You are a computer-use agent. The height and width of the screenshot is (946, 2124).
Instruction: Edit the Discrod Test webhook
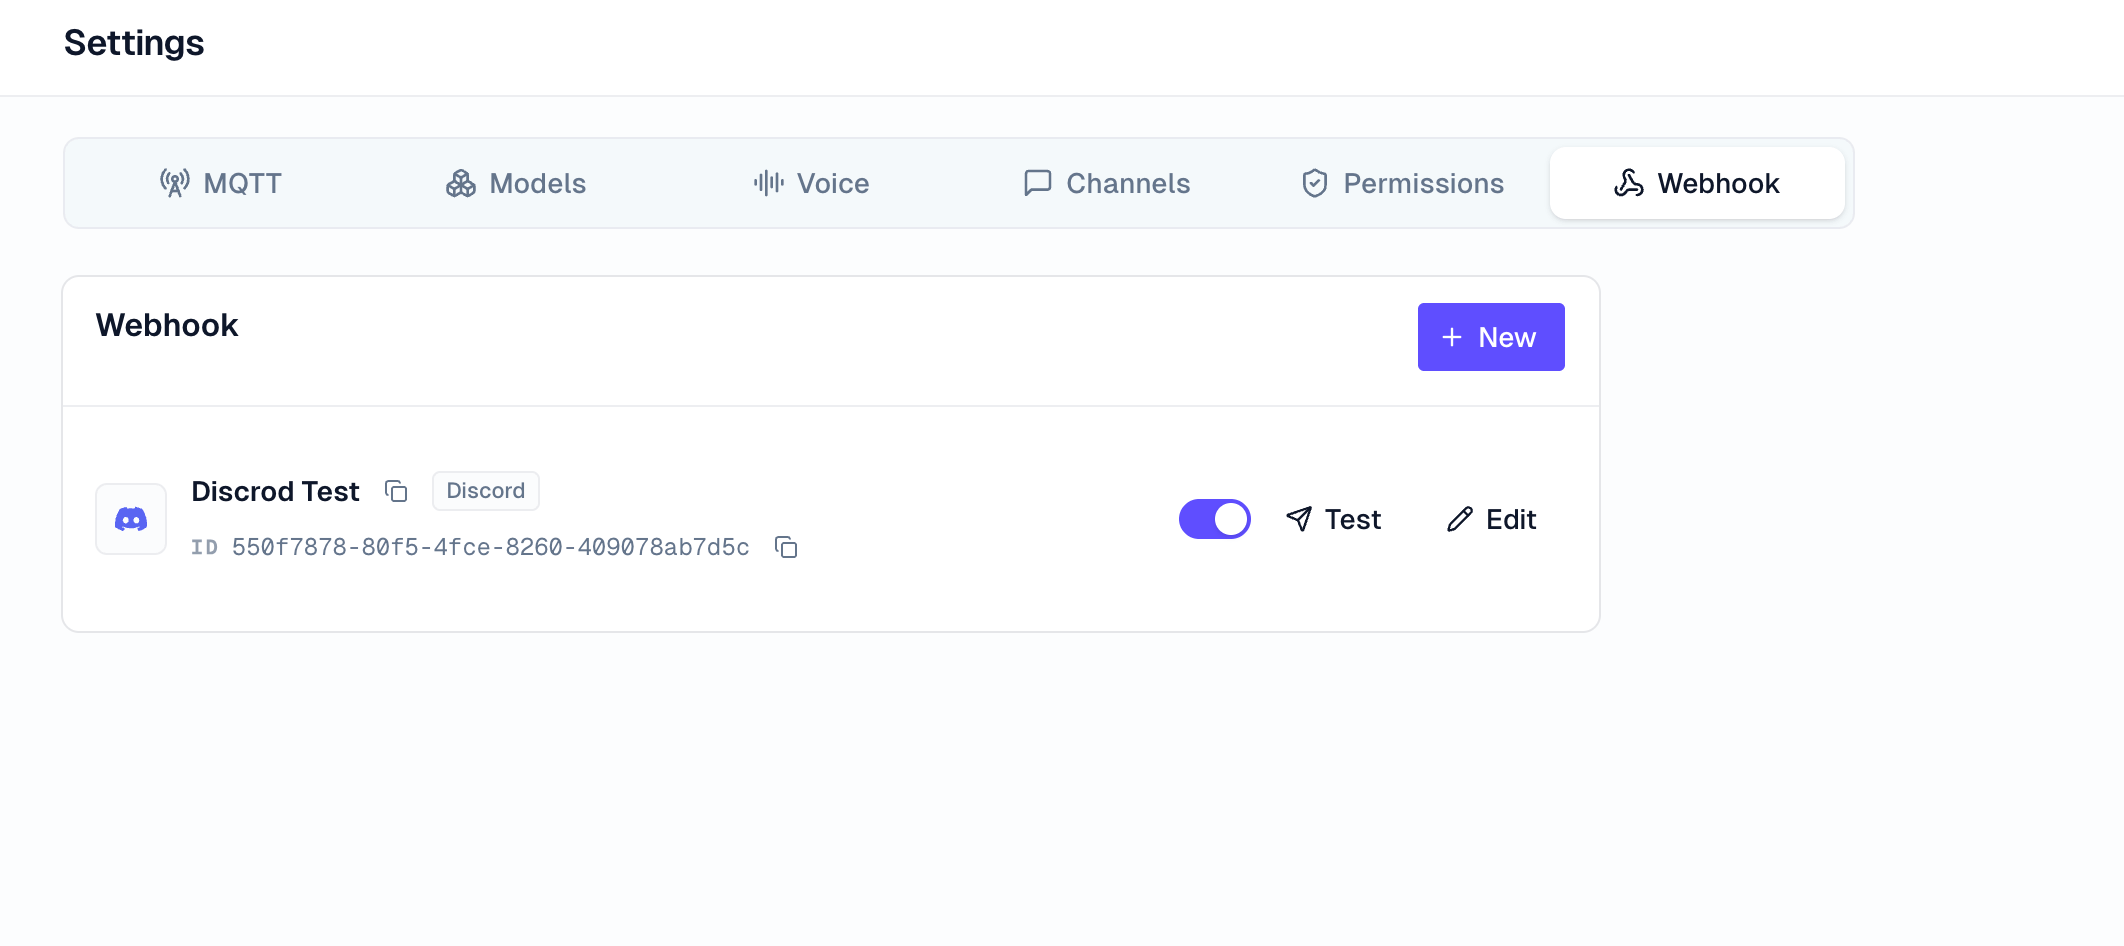1491,519
